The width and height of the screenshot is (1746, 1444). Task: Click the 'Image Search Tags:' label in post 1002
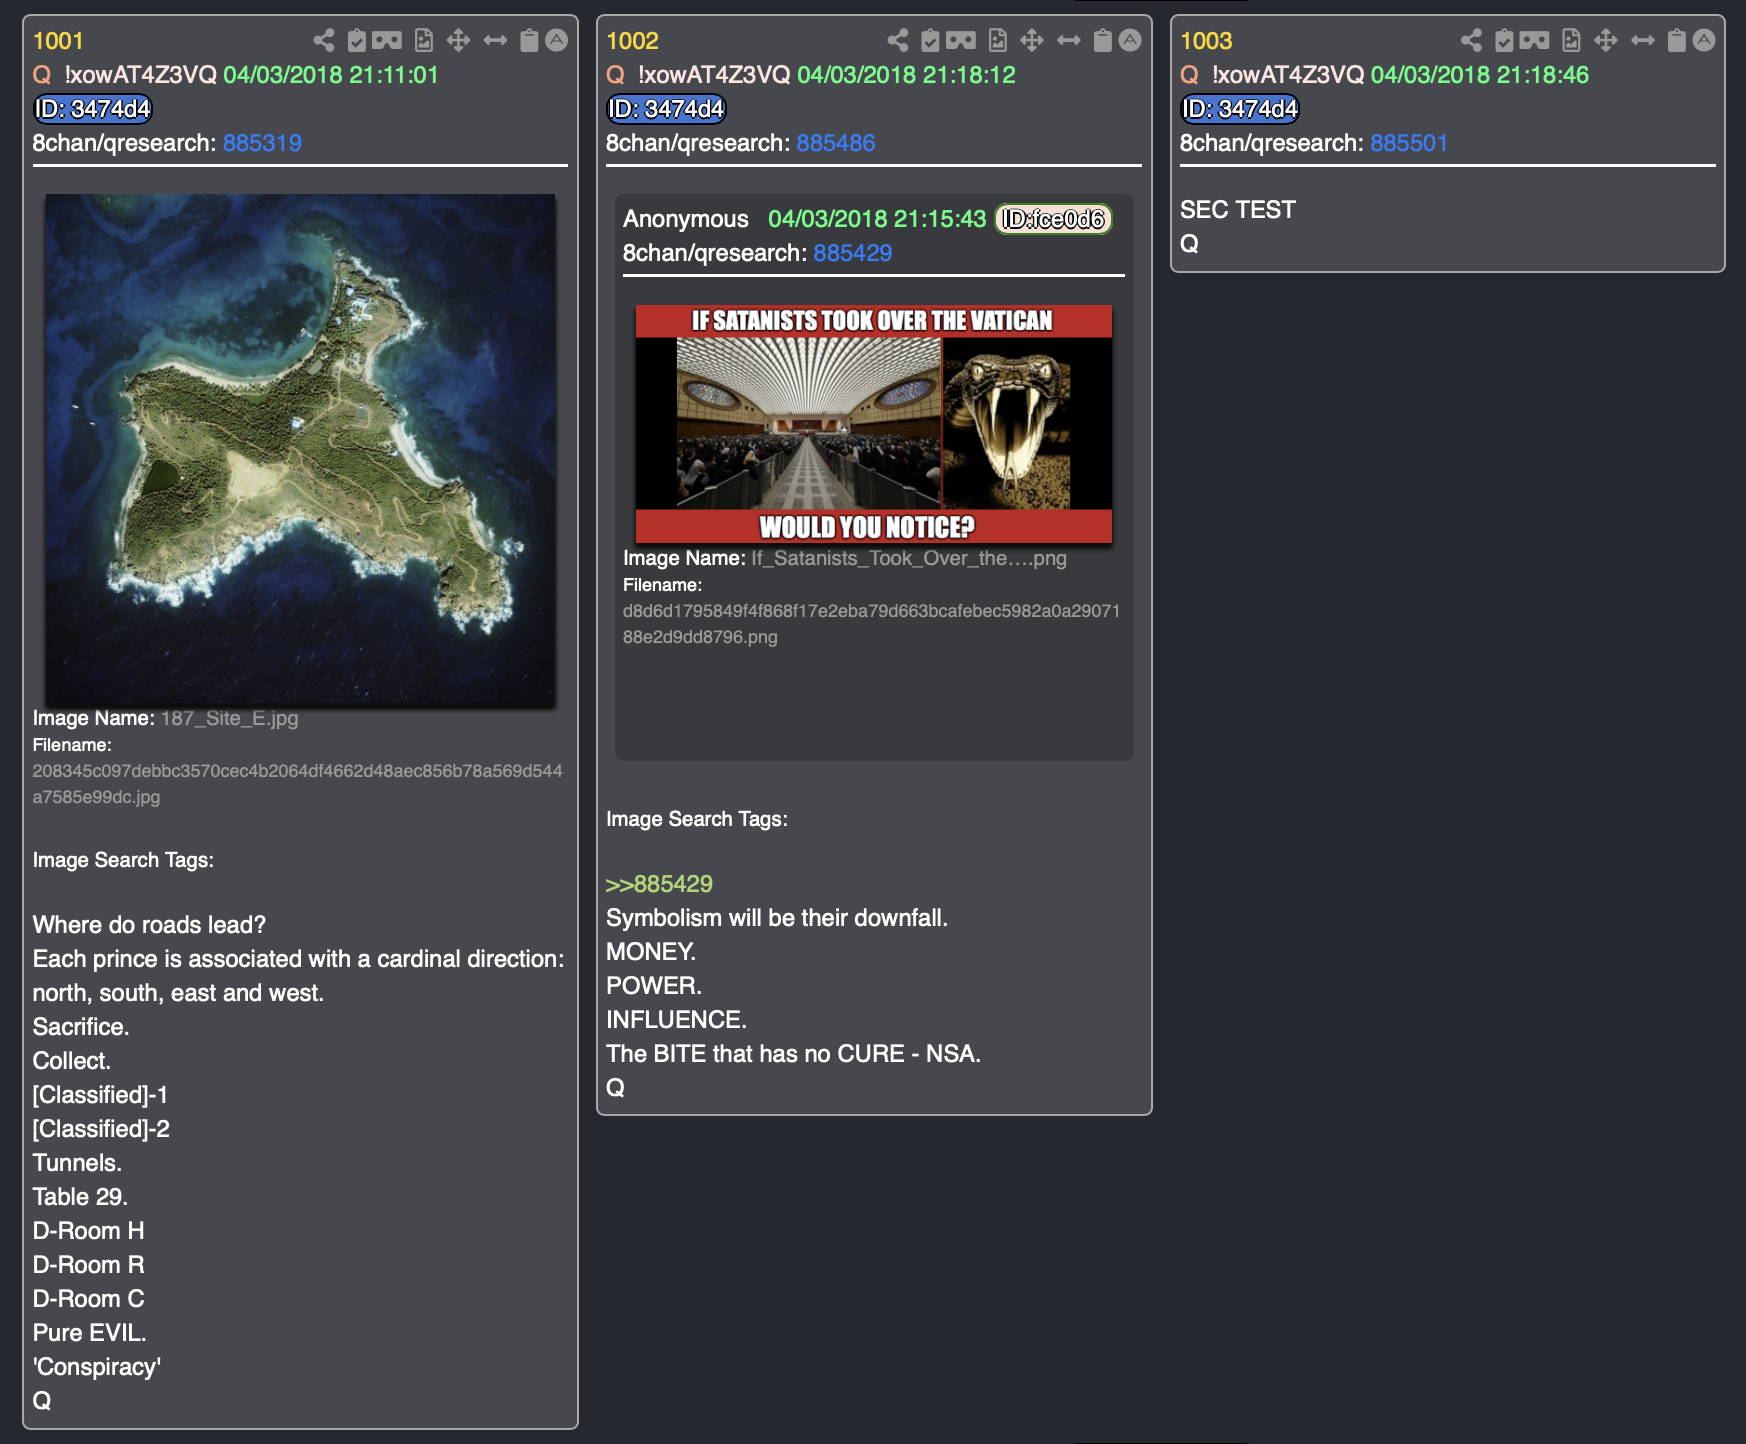coord(697,819)
